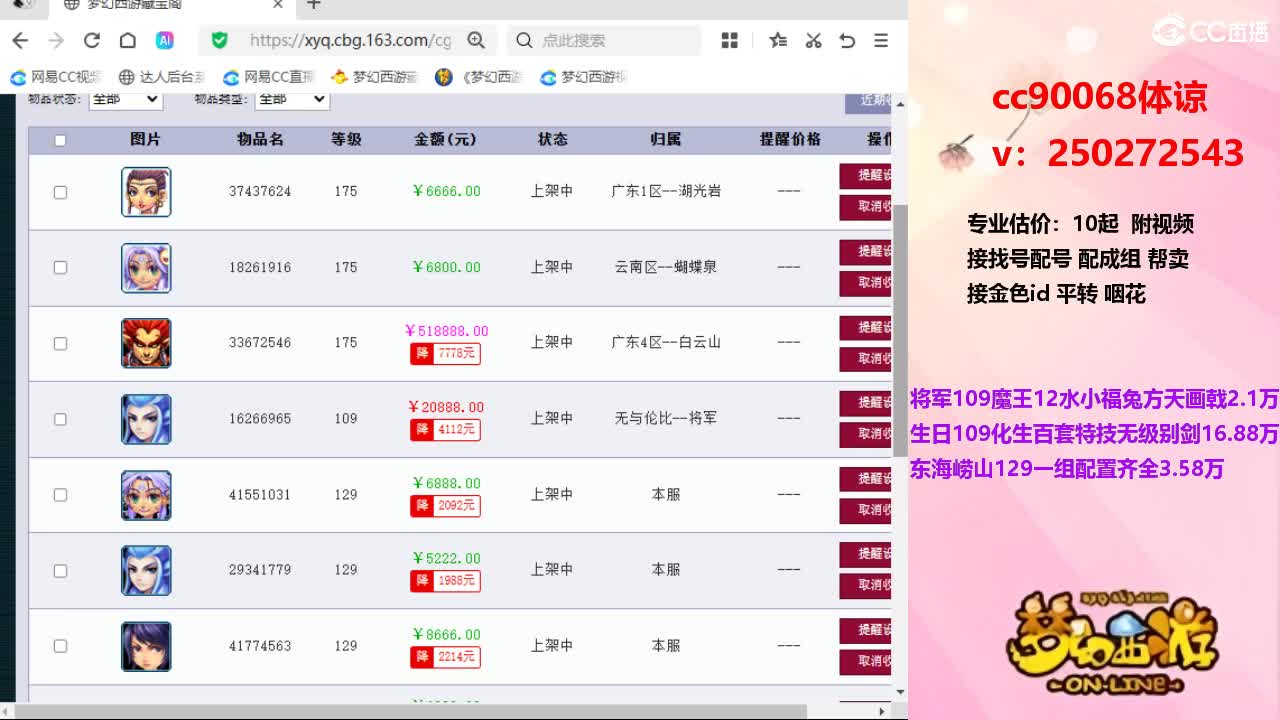Toggle the select-all checkbox in table header

tap(60, 140)
